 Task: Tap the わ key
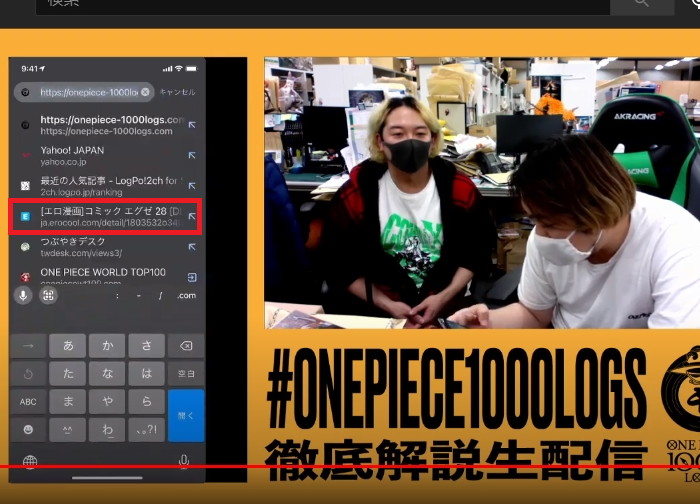coord(107,429)
